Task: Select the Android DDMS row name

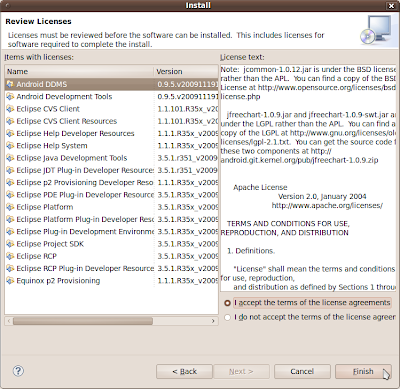Action: point(42,84)
